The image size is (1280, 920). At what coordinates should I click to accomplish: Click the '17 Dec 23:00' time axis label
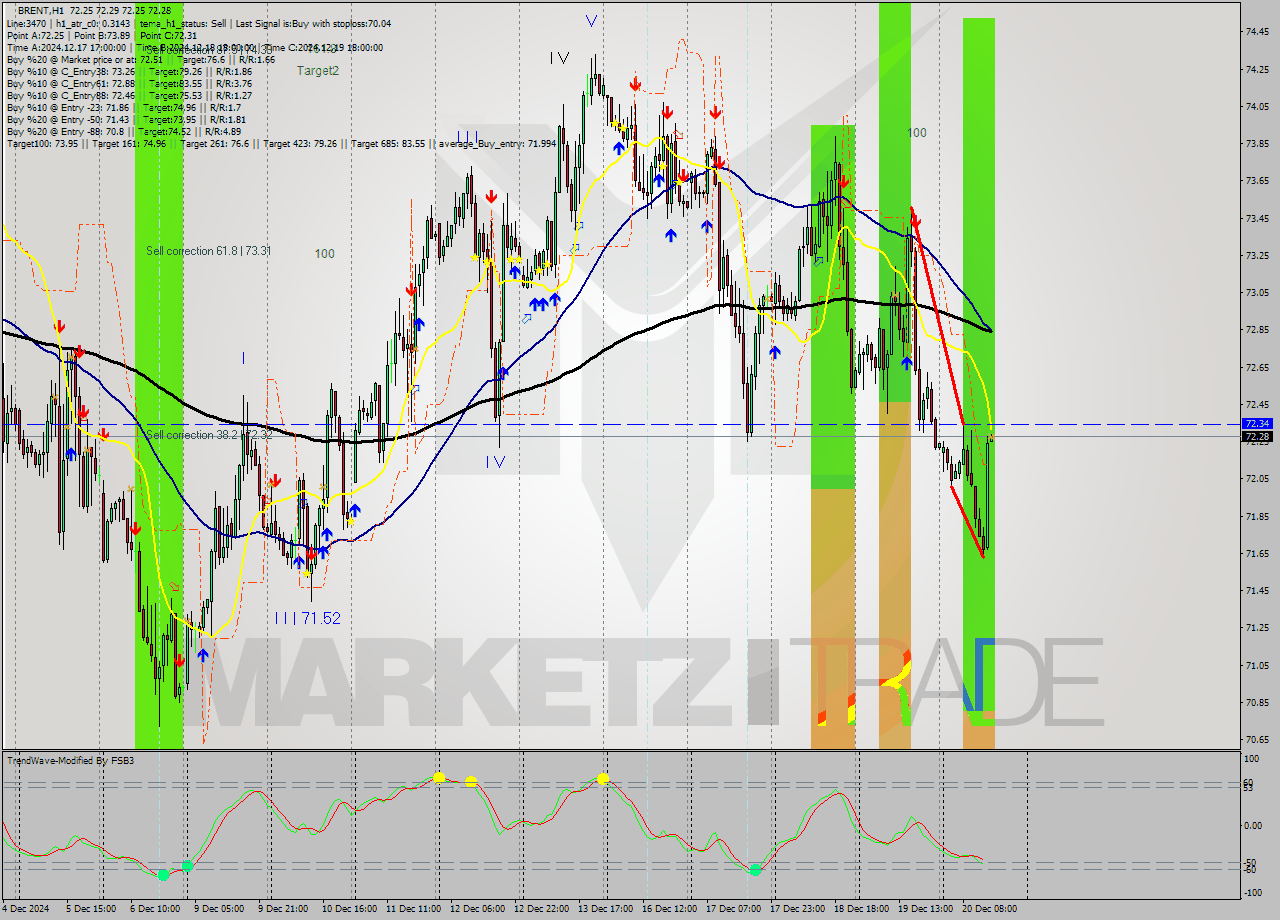[x=797, y=909]
